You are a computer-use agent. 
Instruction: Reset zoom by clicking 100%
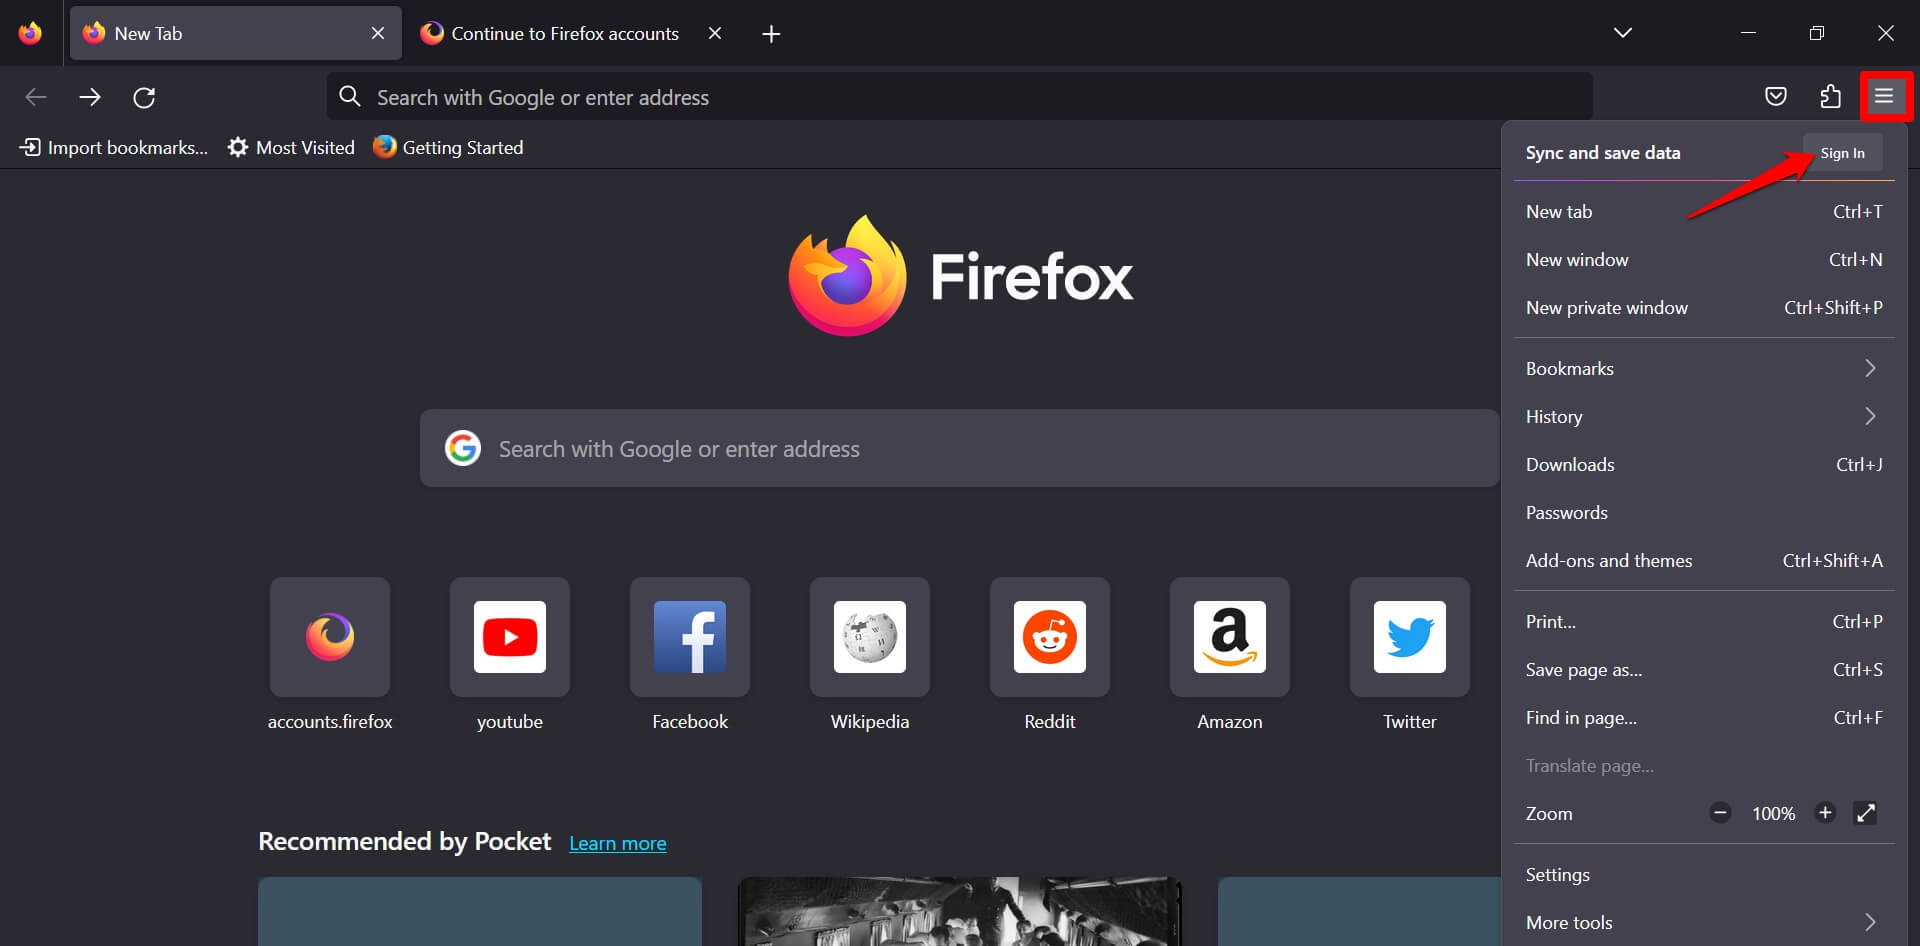(x=1773, y=814)
